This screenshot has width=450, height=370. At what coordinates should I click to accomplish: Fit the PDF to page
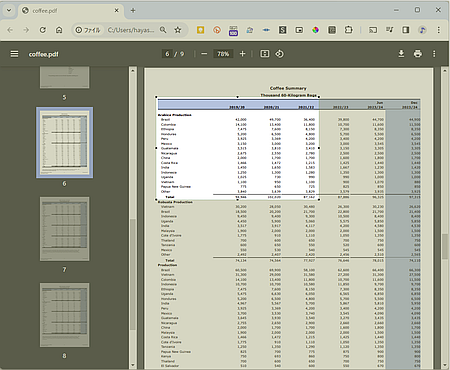[265, 54]
